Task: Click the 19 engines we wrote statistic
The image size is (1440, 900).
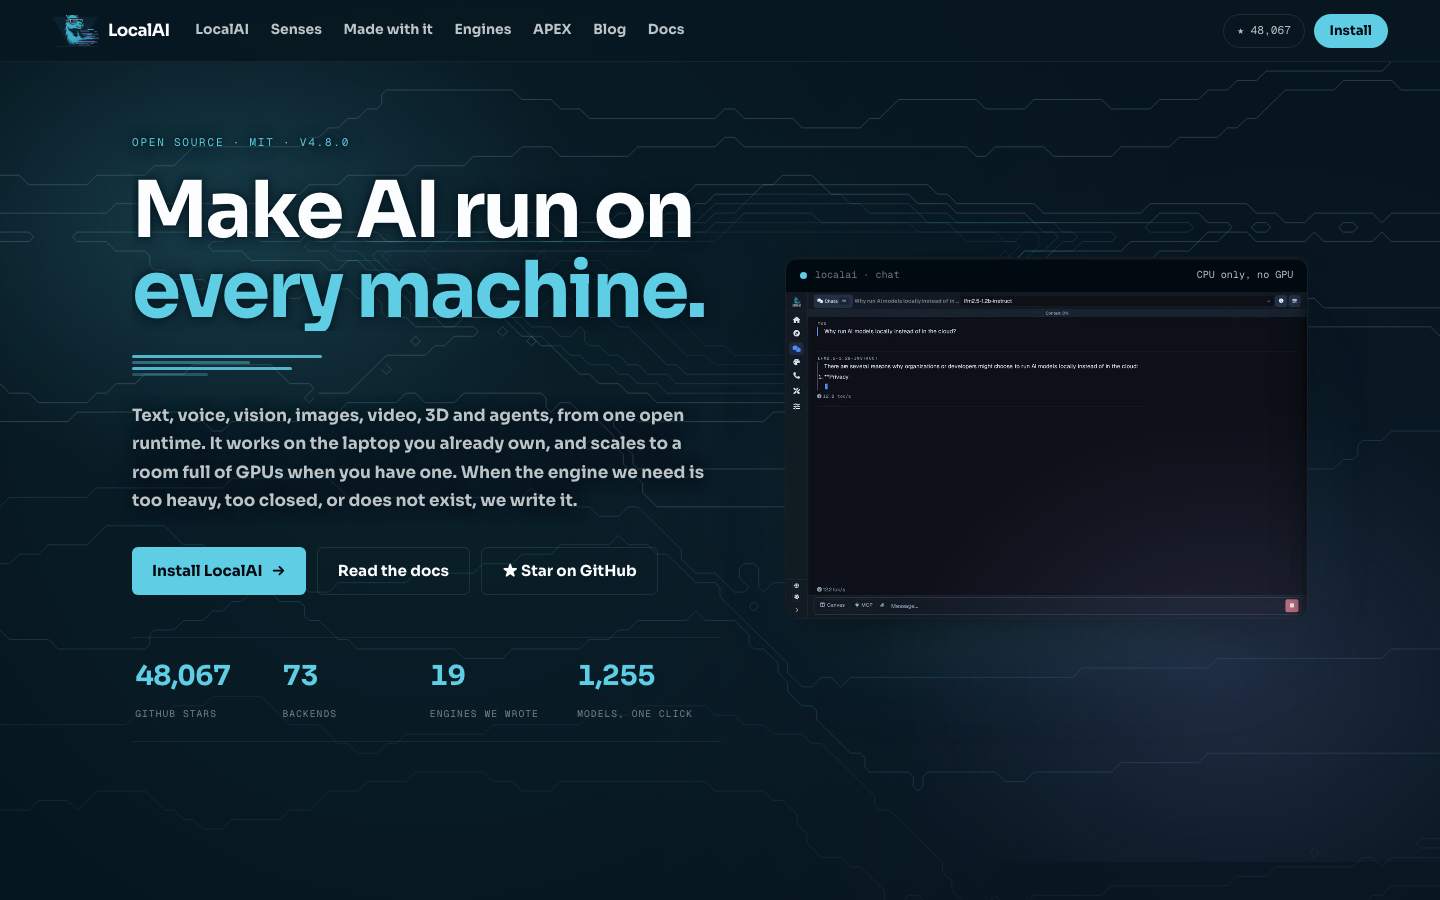Action: pos(484,690)
